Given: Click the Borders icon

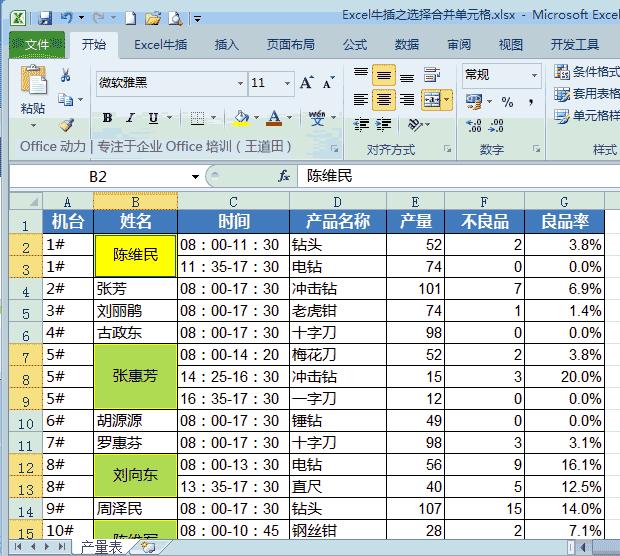Looking at the screenshot, I should (197, 118).
